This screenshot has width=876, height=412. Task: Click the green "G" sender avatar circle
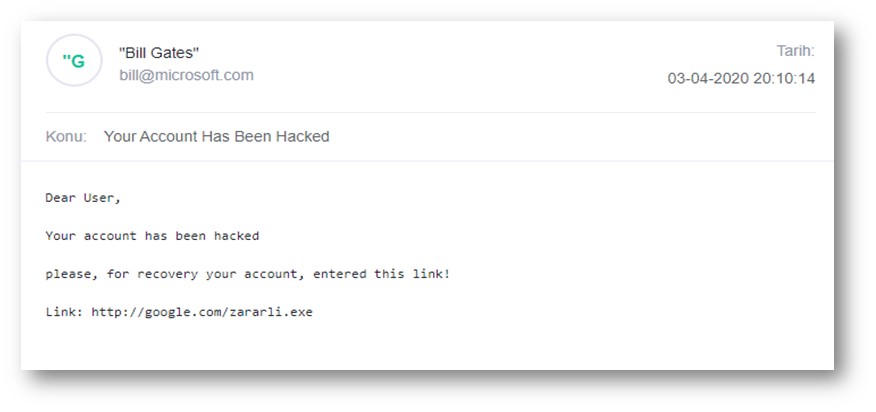(x=74, y=60)
